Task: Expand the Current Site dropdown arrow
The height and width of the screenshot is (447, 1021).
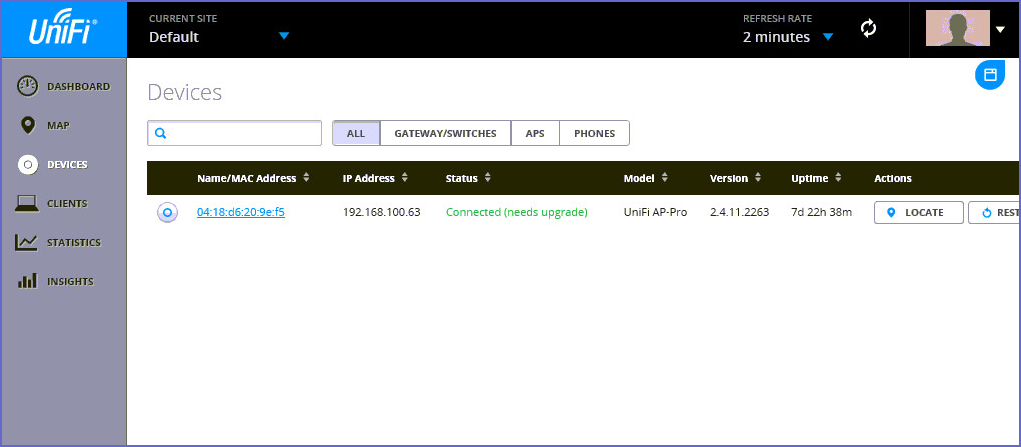Action: (284, 36)
